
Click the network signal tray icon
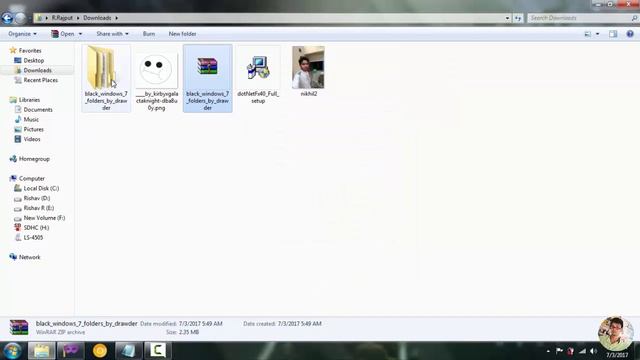582,351
